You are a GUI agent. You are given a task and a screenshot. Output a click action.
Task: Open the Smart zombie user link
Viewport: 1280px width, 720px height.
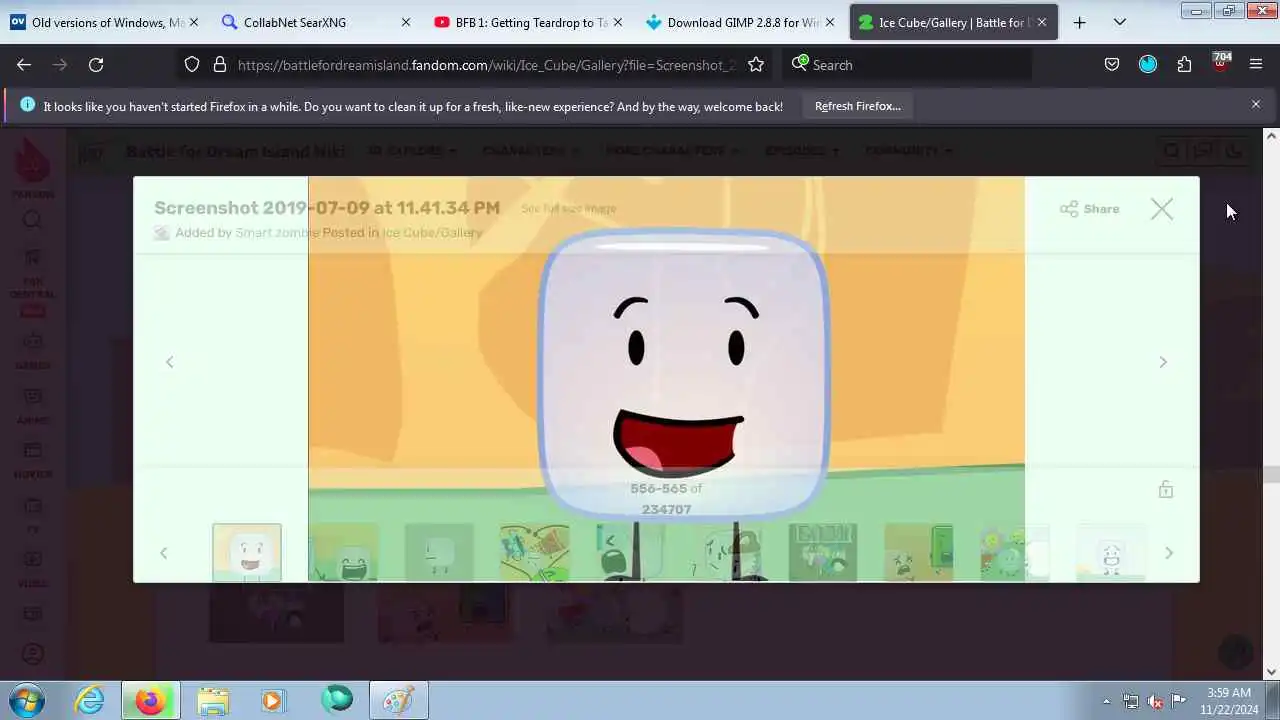click(277, 233)
